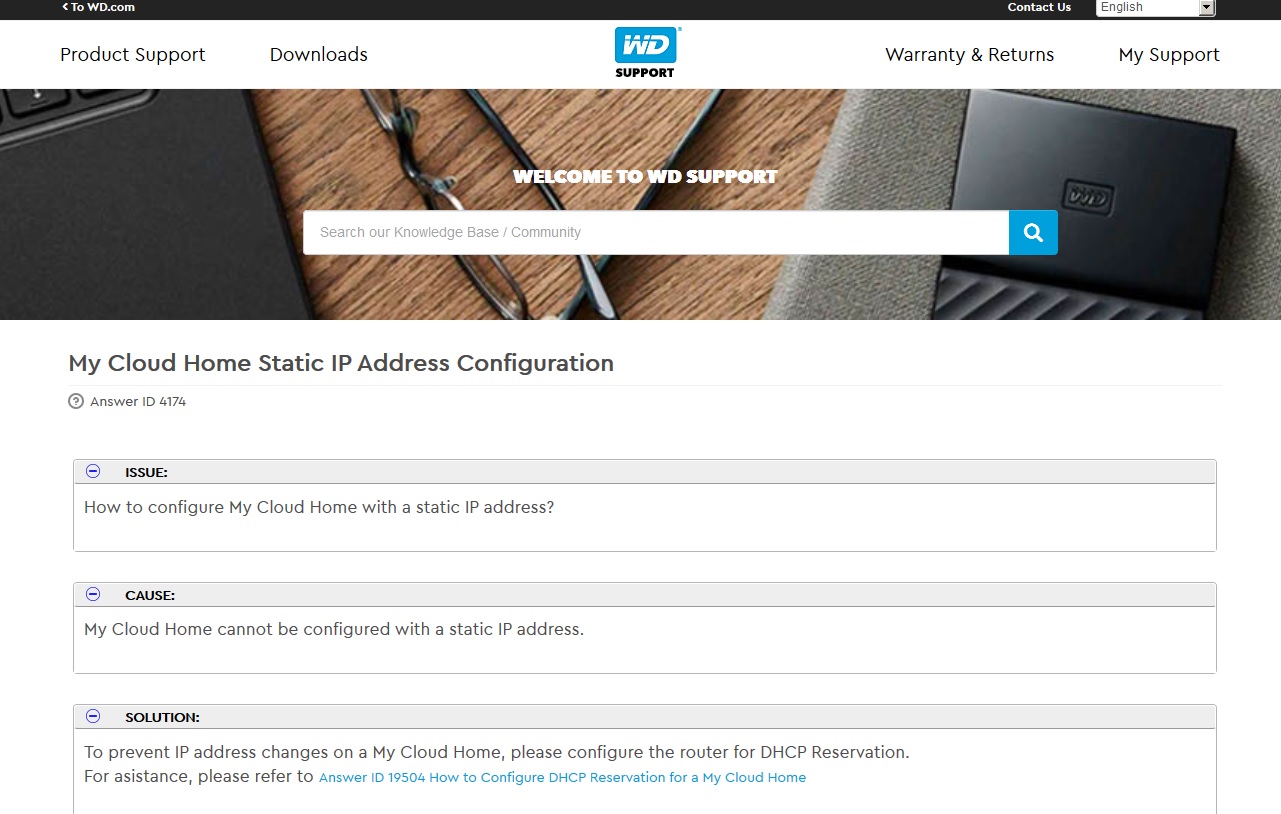This screenshot has width=1281, height=814.
Task: Collapse the CAUSE section
Action: 93,594
